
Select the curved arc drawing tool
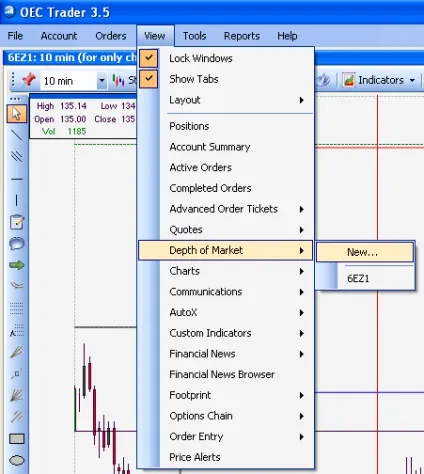(x=16, y=285)
